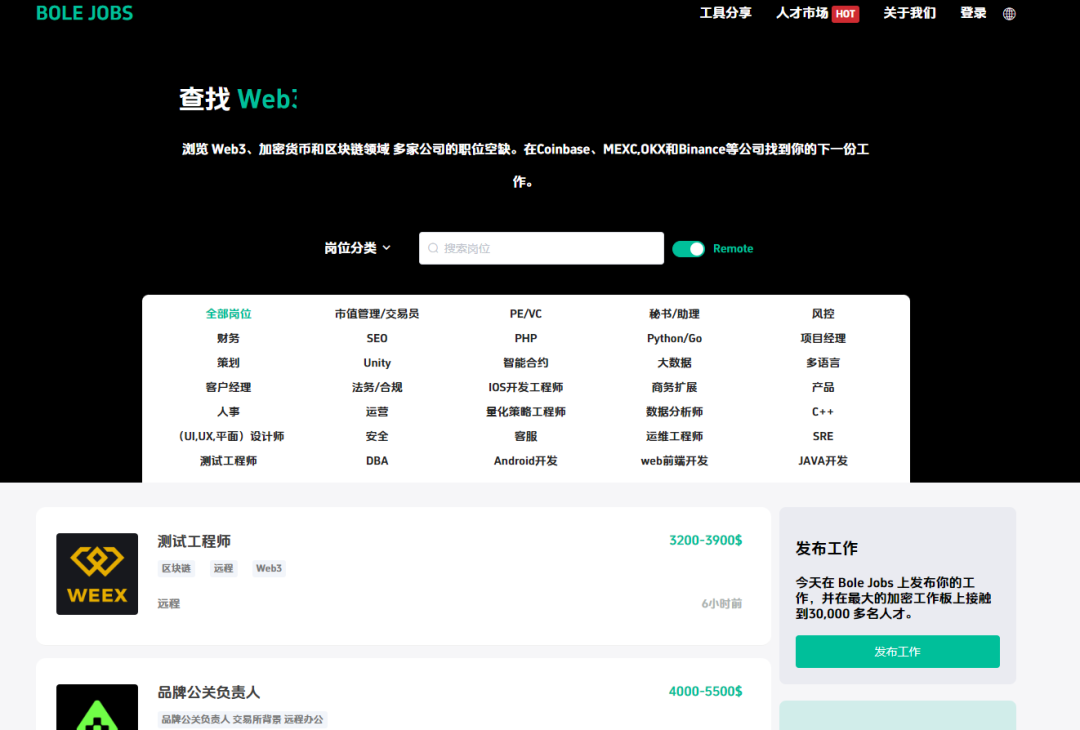This screenshot has width=1080, height=730.
Task: Select 大数据 category
Action: pyautogui.click(x=674, y=363)
